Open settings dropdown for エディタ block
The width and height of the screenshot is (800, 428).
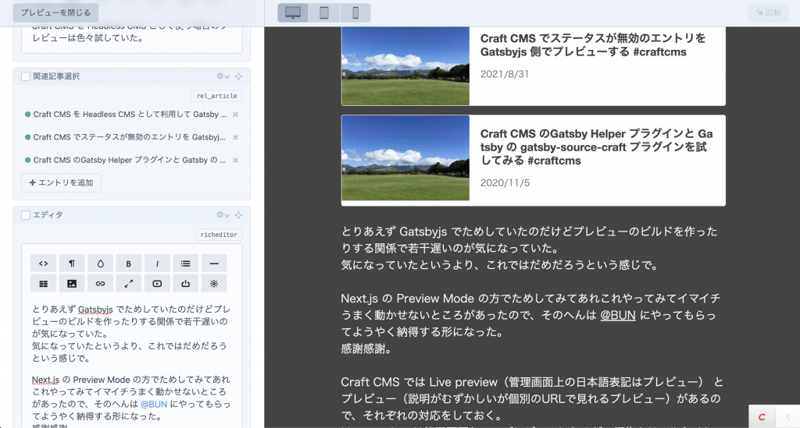[x=223, y=215]
